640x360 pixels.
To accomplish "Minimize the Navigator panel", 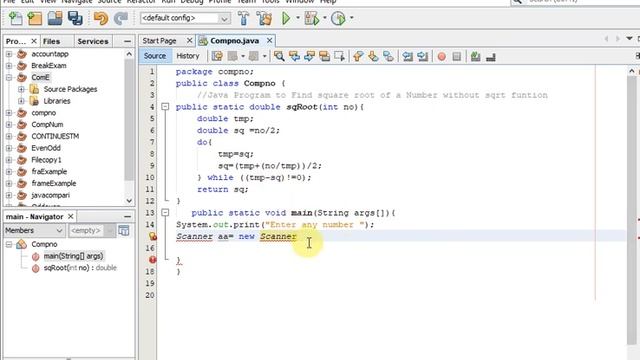I will (x=127, y=216).
